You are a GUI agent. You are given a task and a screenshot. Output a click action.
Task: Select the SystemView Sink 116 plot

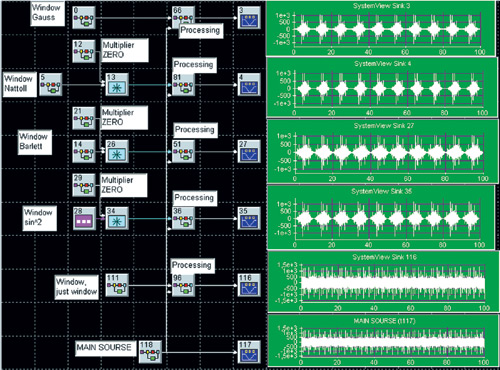[x=383, y=282]
